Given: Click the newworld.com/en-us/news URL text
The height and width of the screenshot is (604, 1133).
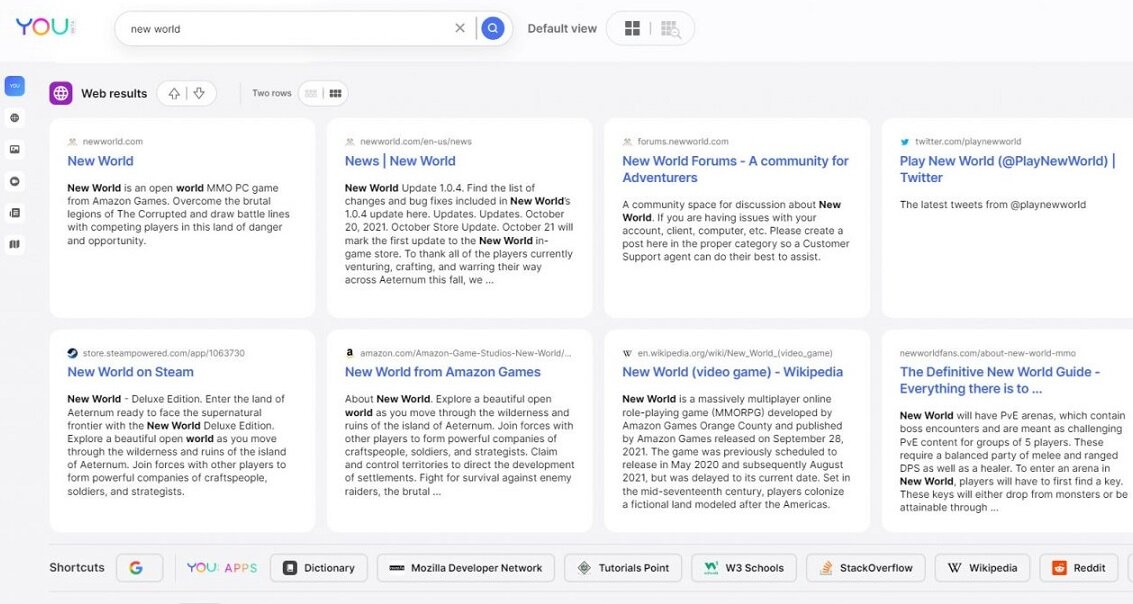Looking at the screenshot, I should point(415,142).
